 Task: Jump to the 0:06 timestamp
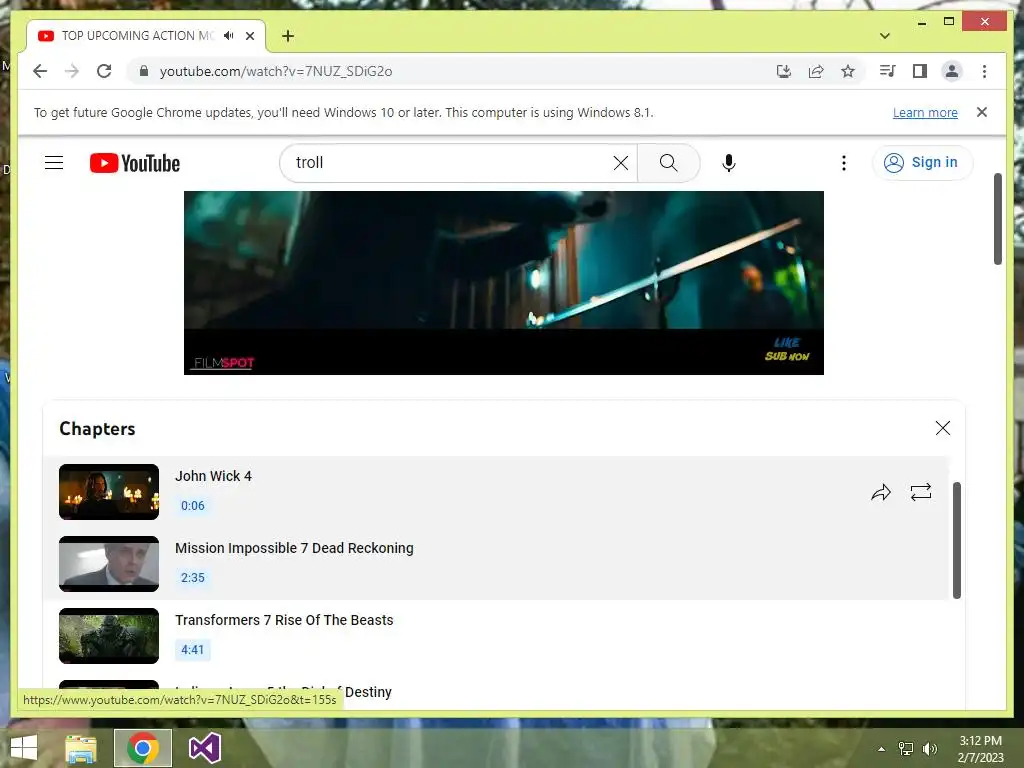193,505
